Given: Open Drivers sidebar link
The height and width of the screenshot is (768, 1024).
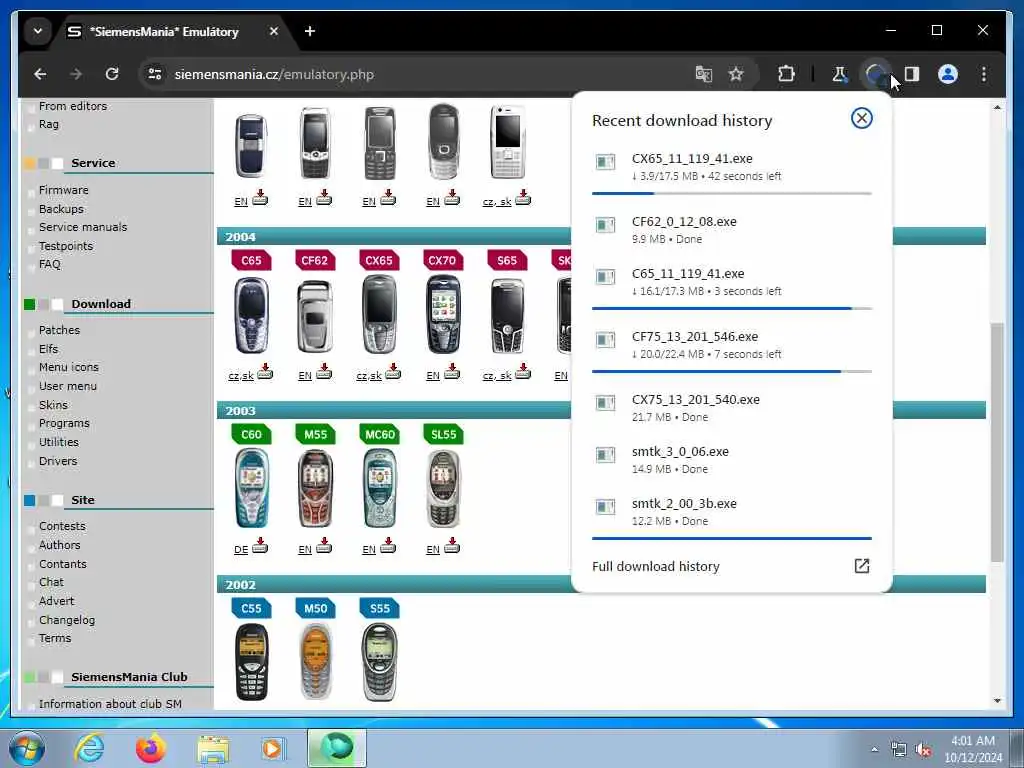Looking at the screenshot, I should (x=58, y=461).
